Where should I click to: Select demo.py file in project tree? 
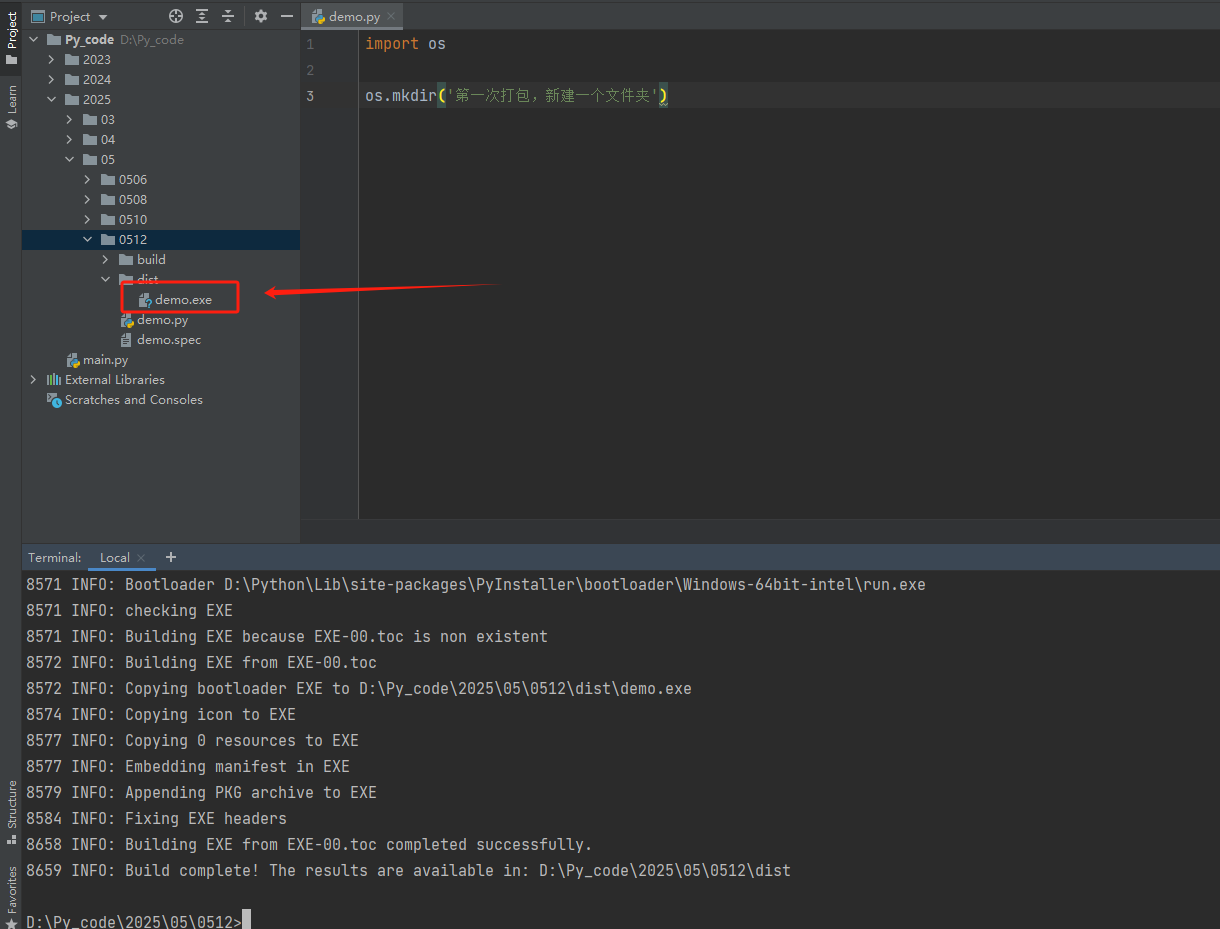(162, 320)
